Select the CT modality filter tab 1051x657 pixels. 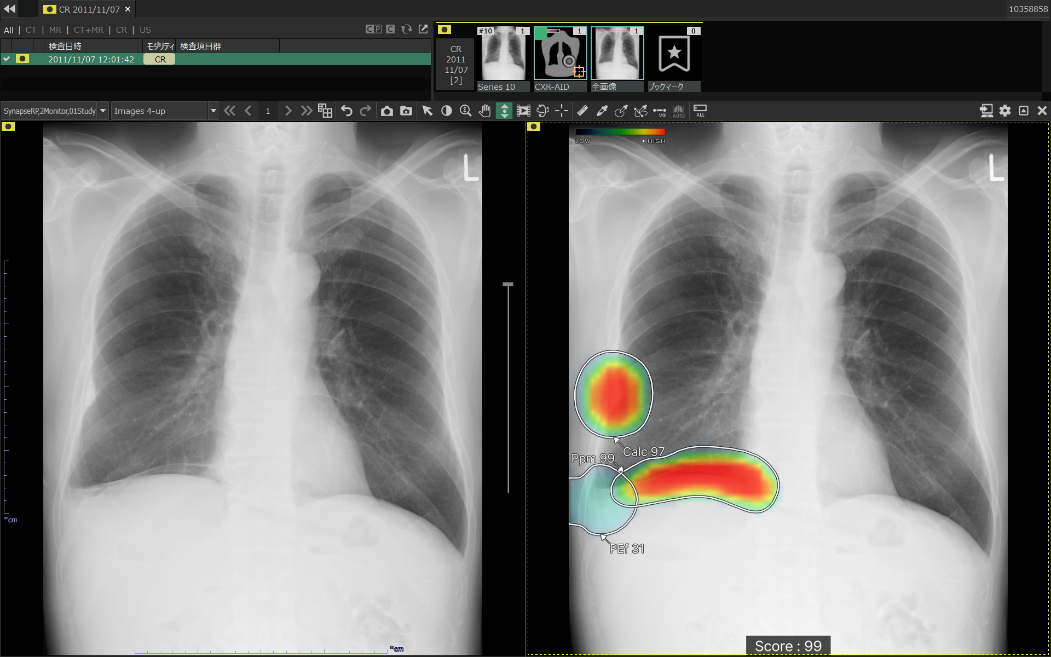click(x=33, y=30)
